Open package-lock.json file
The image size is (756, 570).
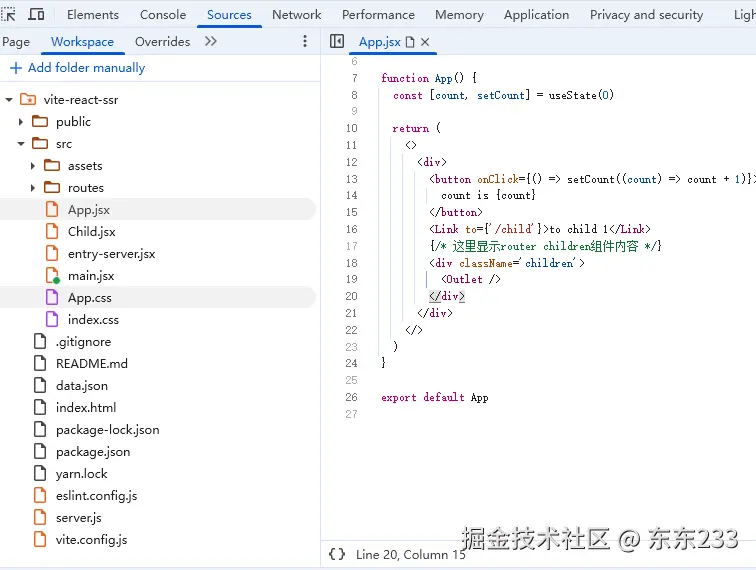point(107,430)
